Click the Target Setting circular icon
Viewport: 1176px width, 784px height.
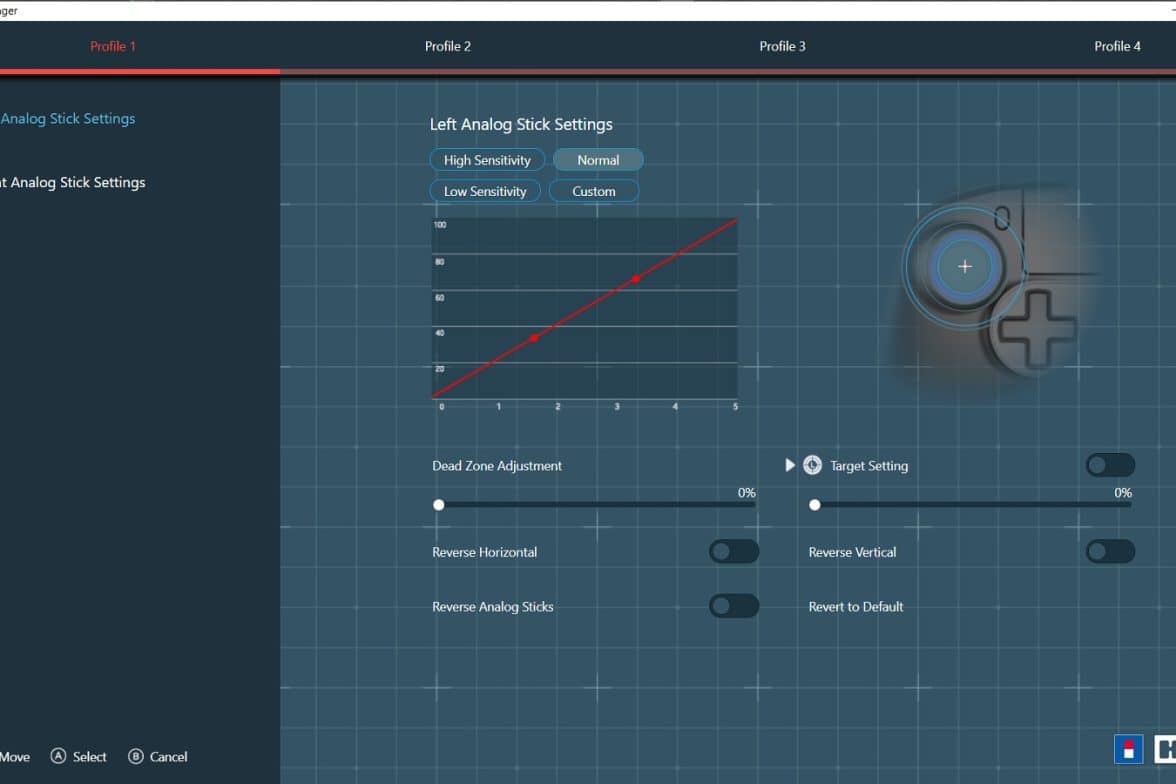tap(812, 465)
